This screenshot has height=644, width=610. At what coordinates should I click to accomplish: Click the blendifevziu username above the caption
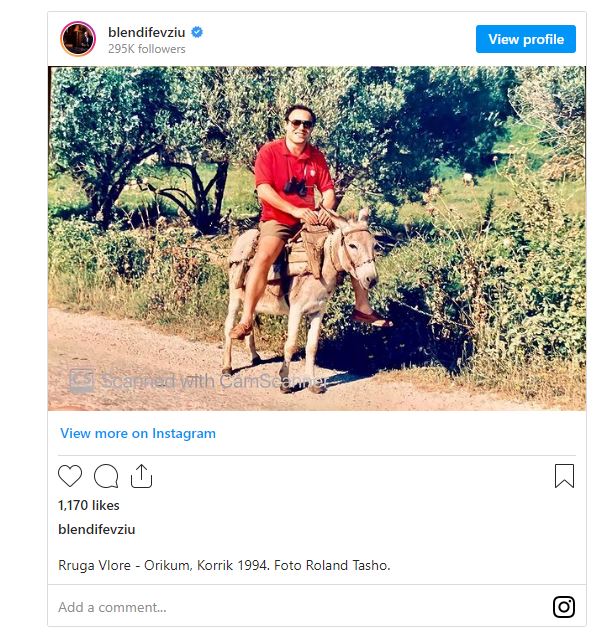[96, 529]
